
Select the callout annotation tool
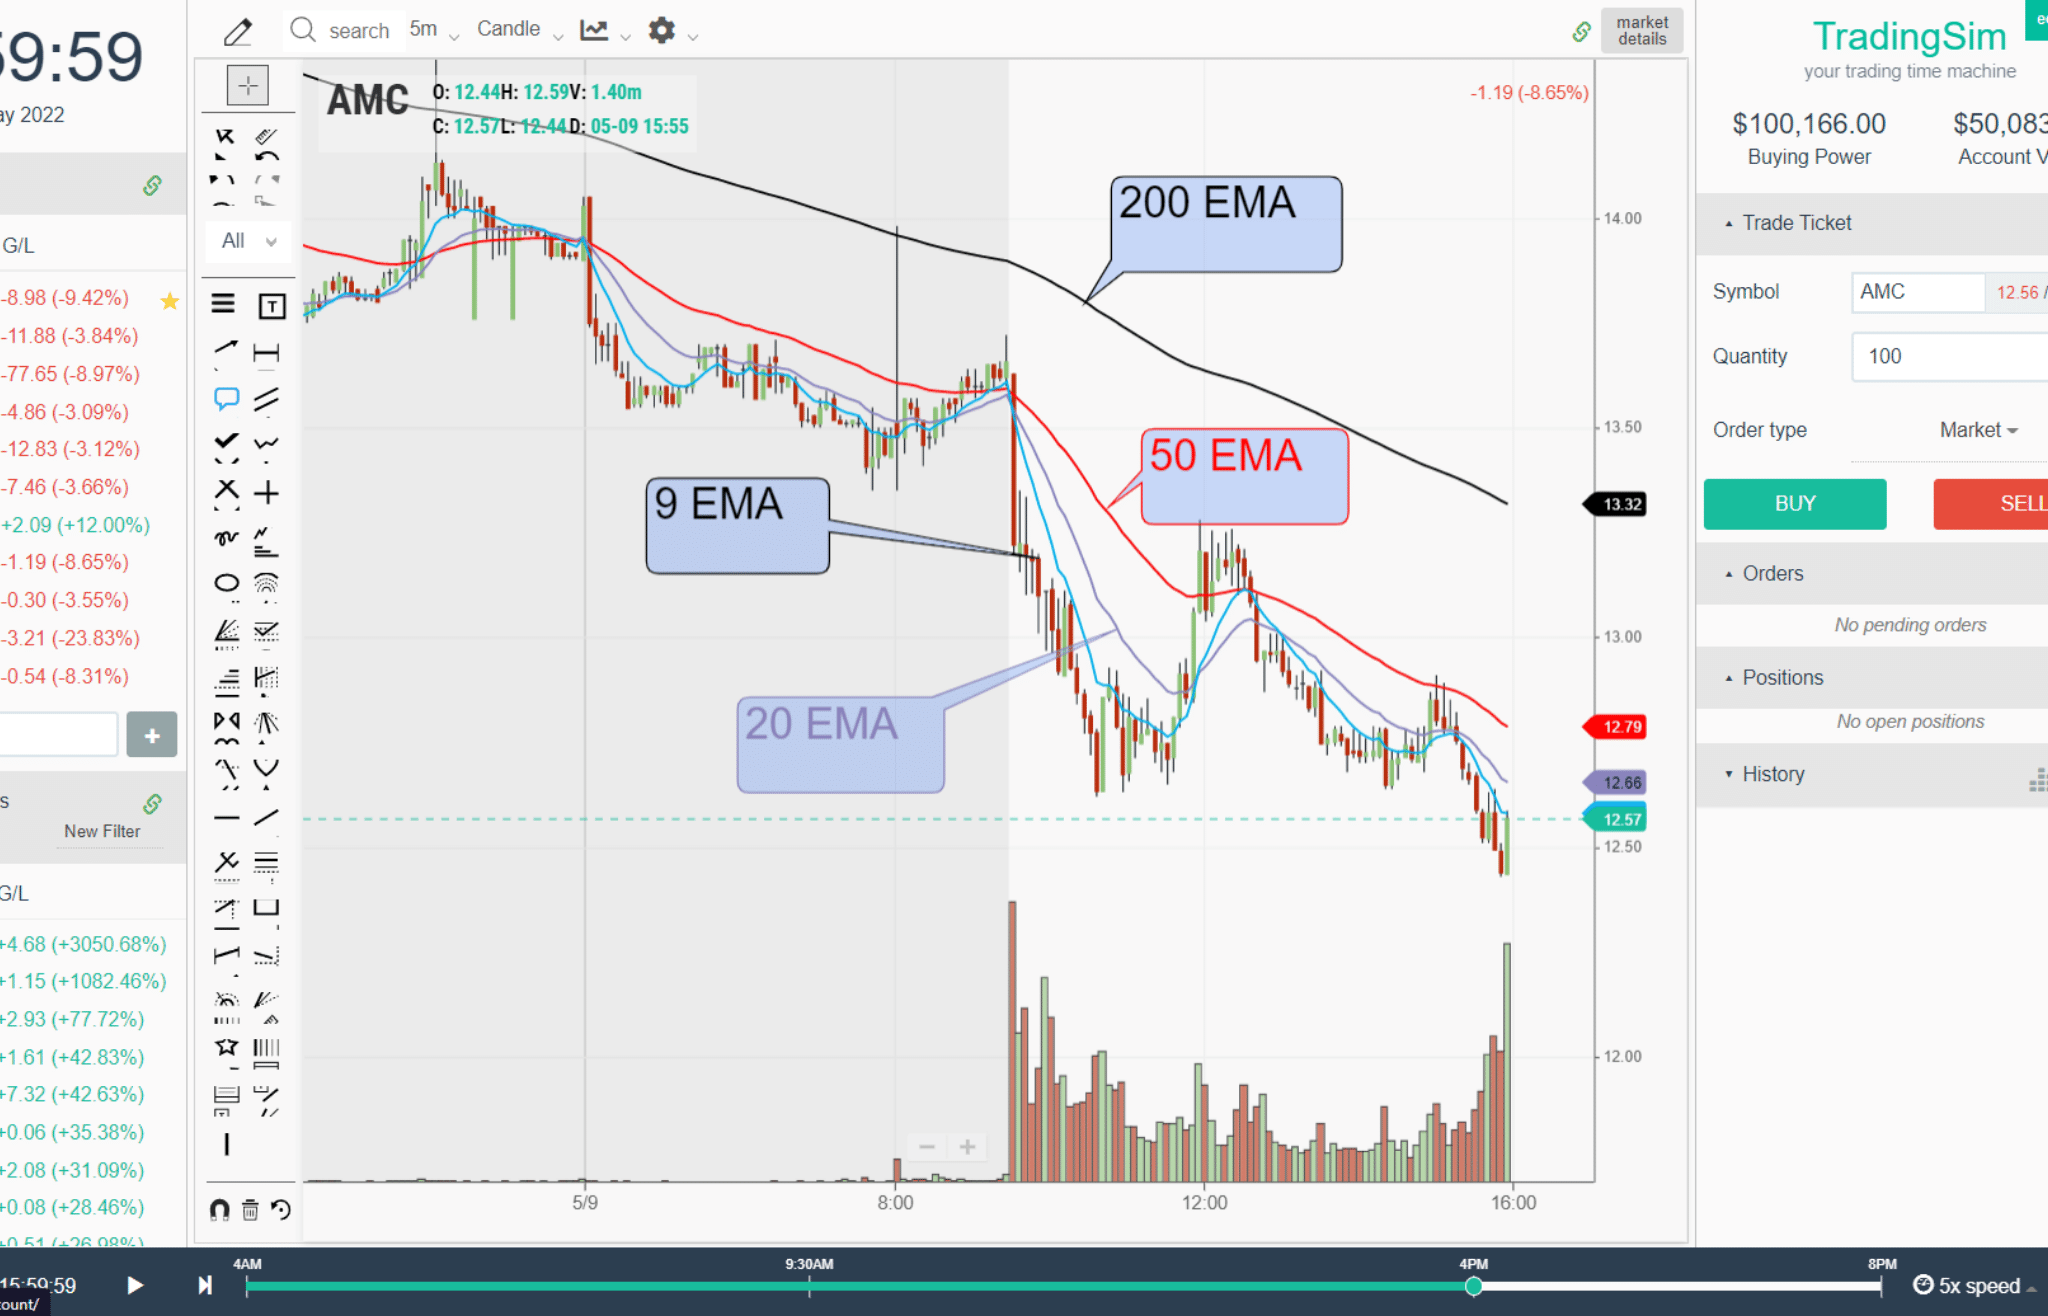pyautogui.click(x=227, y=398)
